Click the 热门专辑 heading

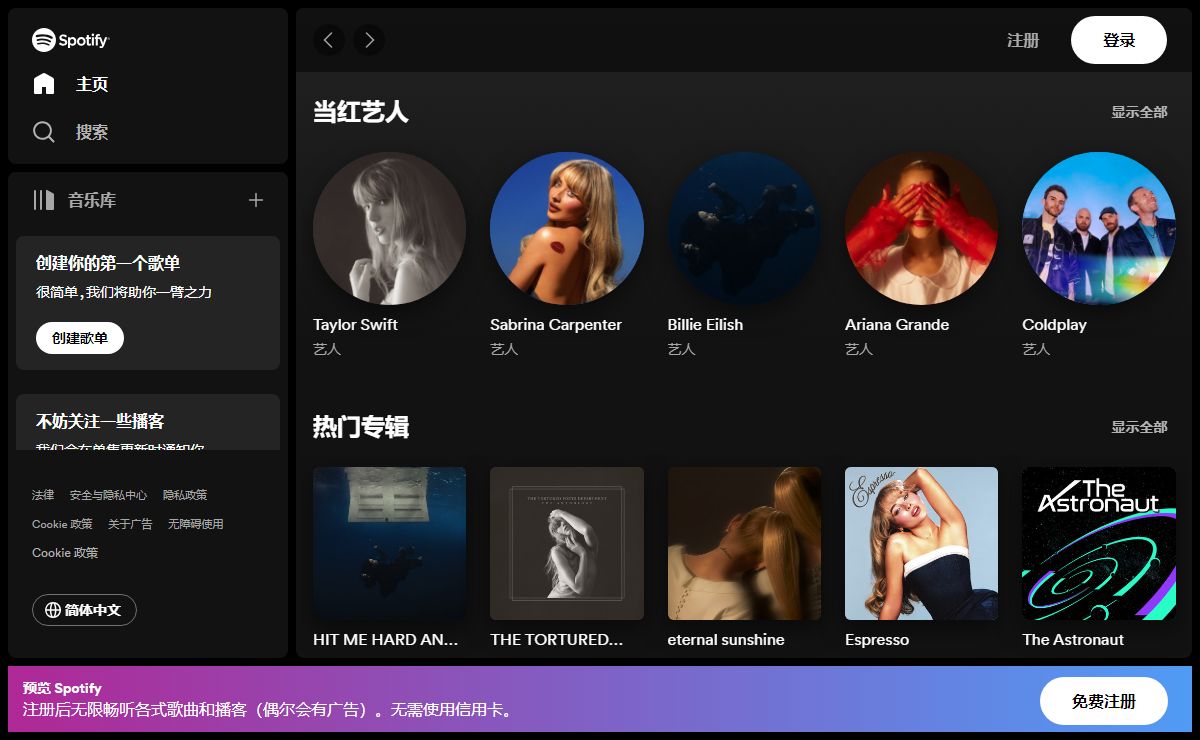[x=361, y=427]
